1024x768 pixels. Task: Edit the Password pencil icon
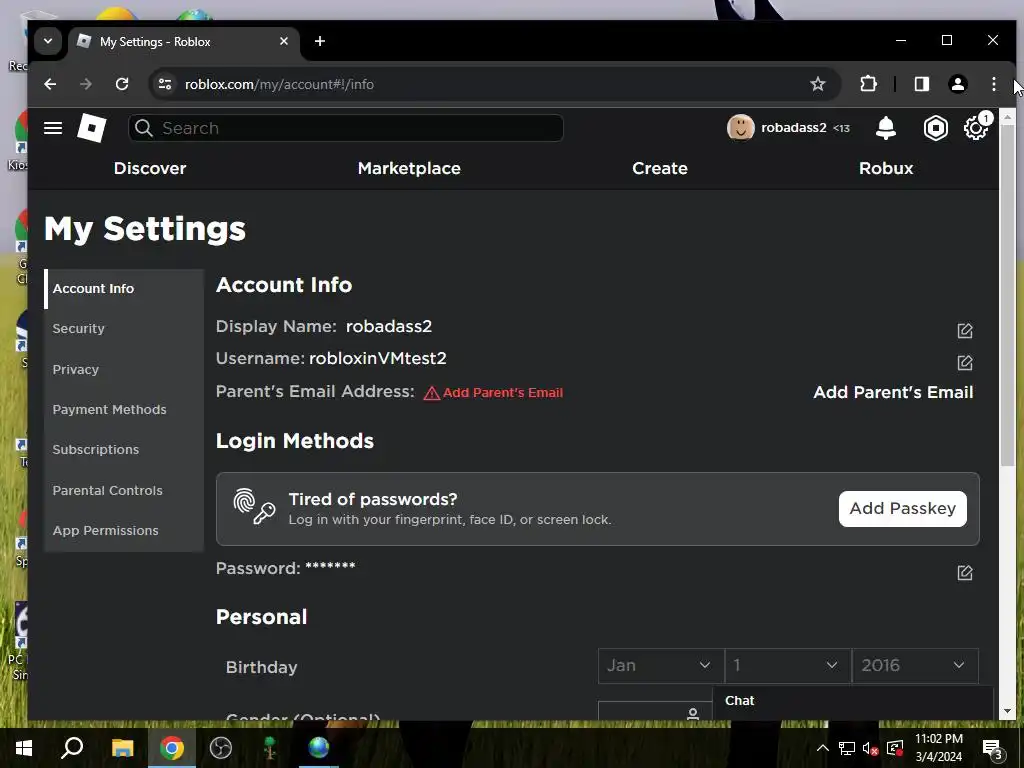tap(965, 573)
